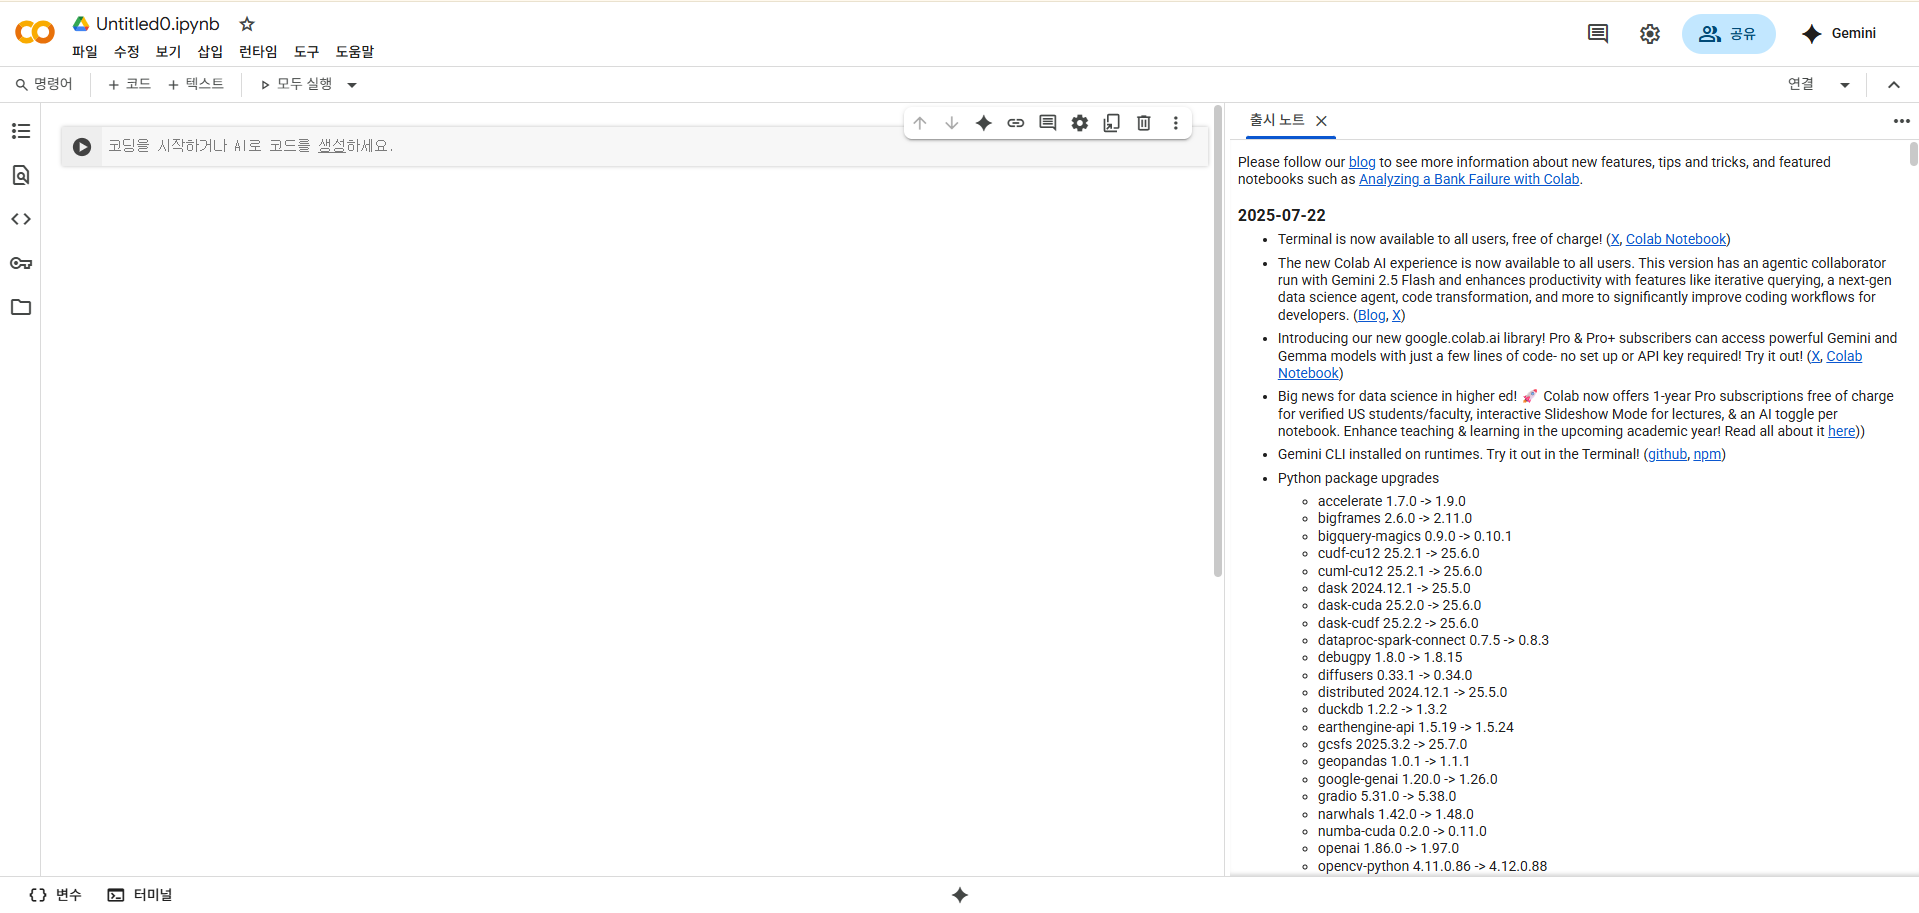The image size is (1919, 913).
Task: Close the 출시 노트 release notes tab
Action: [1322, 121]
